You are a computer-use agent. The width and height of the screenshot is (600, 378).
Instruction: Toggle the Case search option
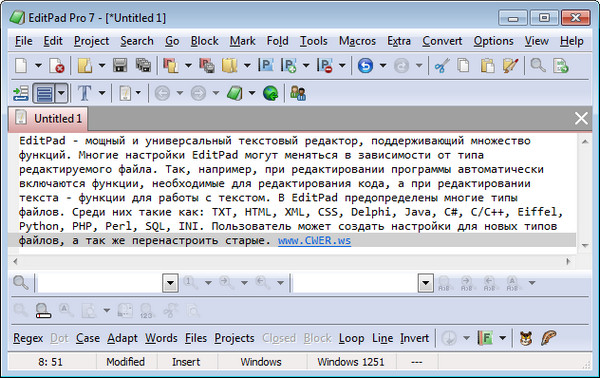pyautogui.click(x=88, y=338)
